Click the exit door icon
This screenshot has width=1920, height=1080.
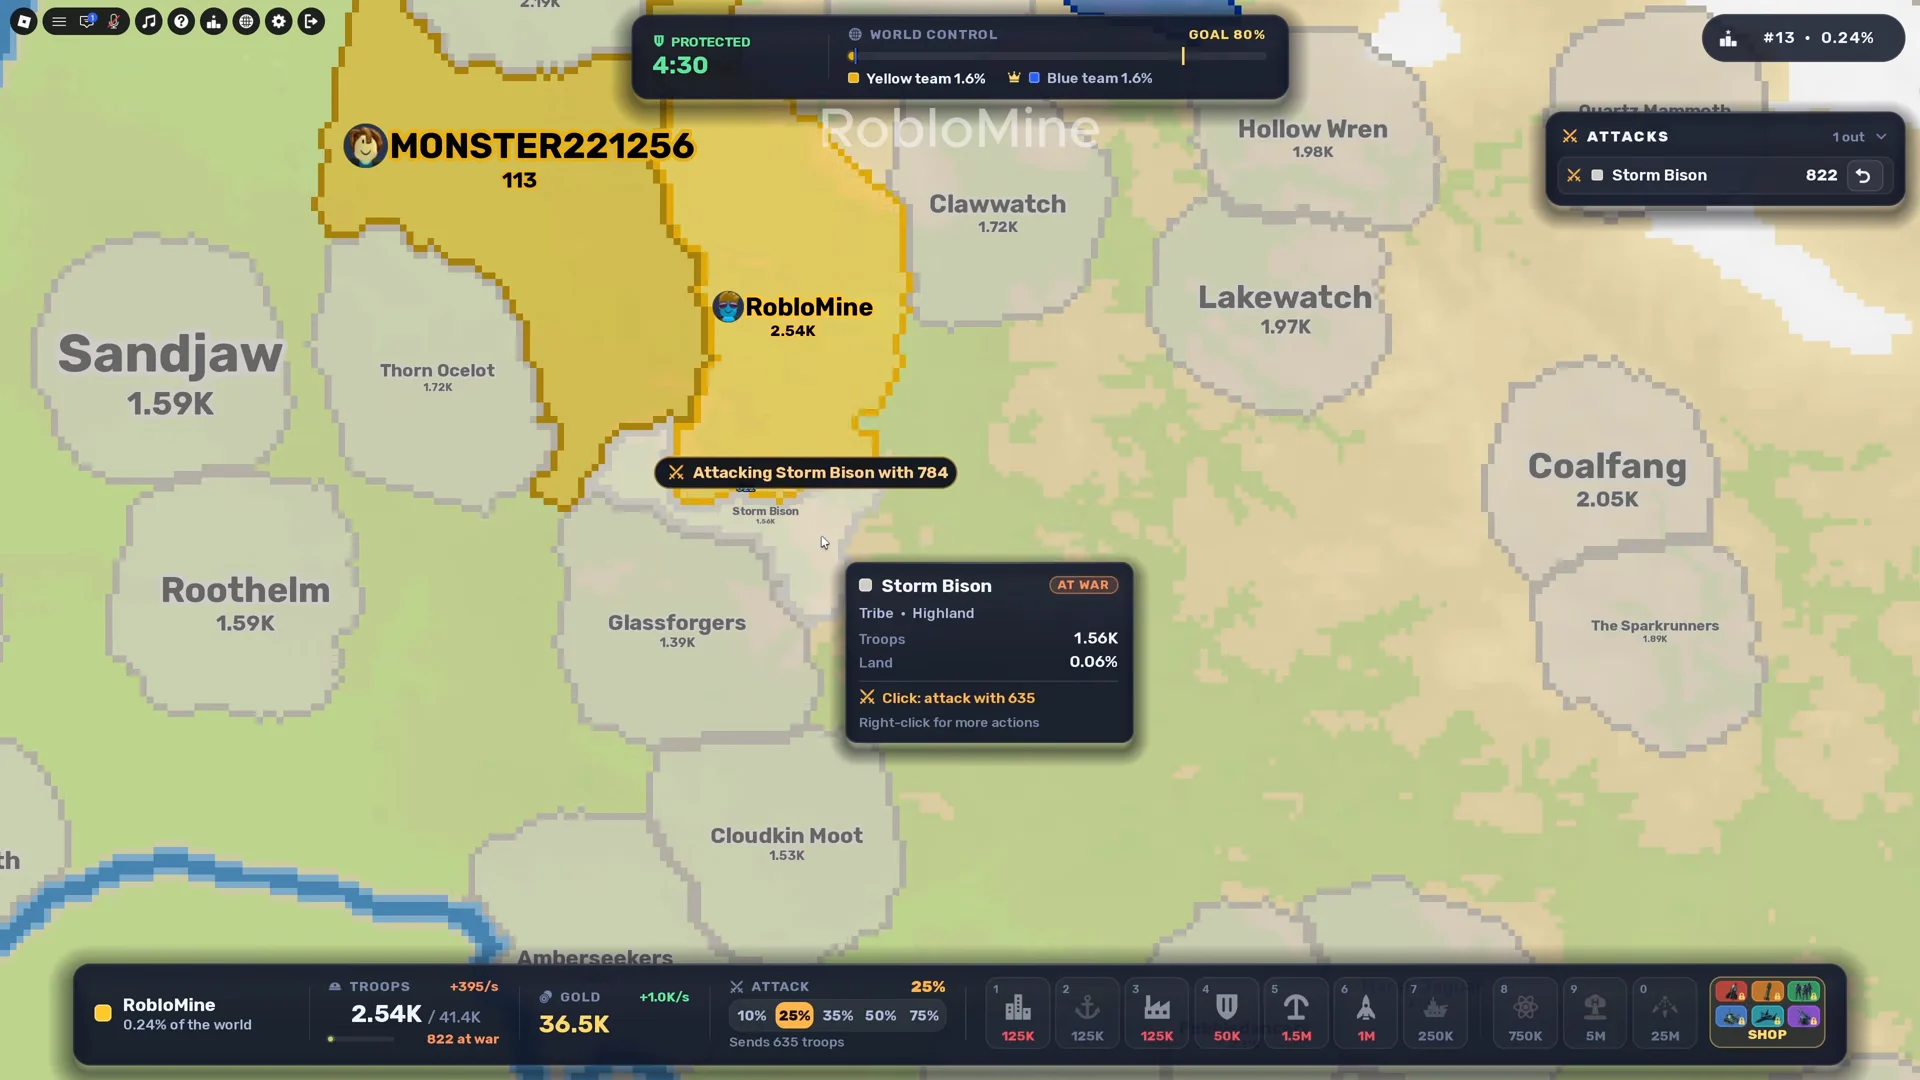pos(311,21)
